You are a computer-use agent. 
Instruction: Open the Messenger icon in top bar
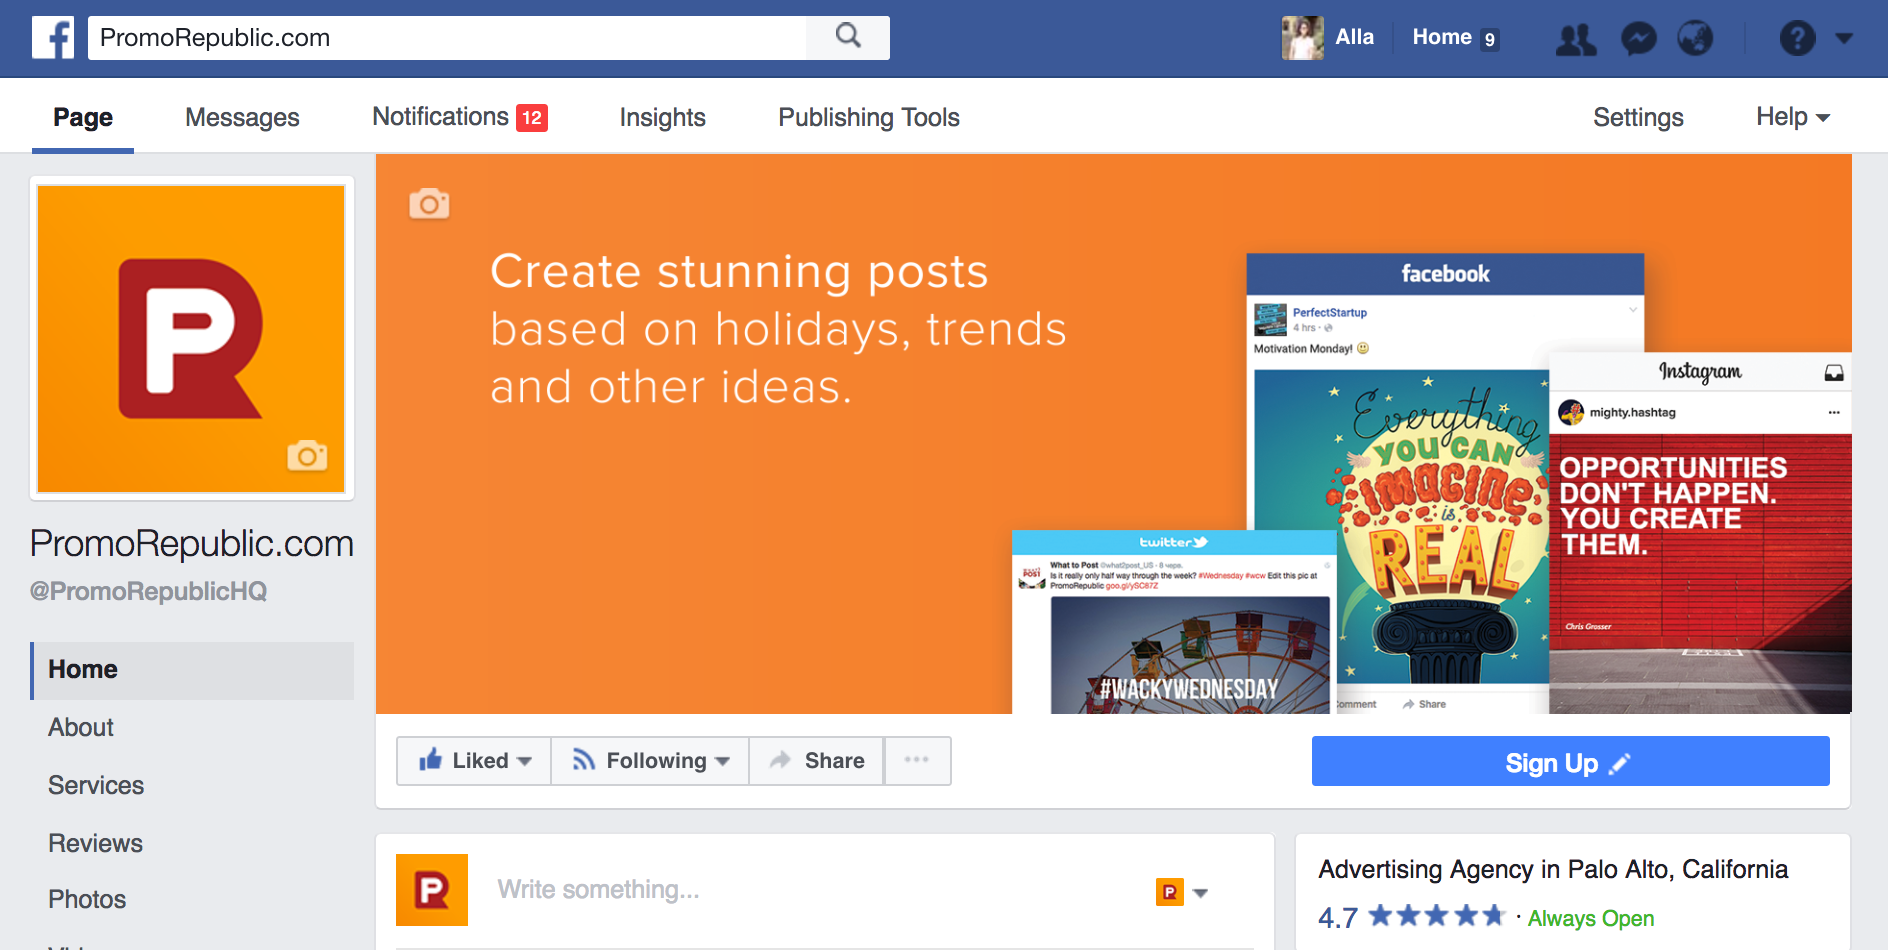tap(1638, 39)
